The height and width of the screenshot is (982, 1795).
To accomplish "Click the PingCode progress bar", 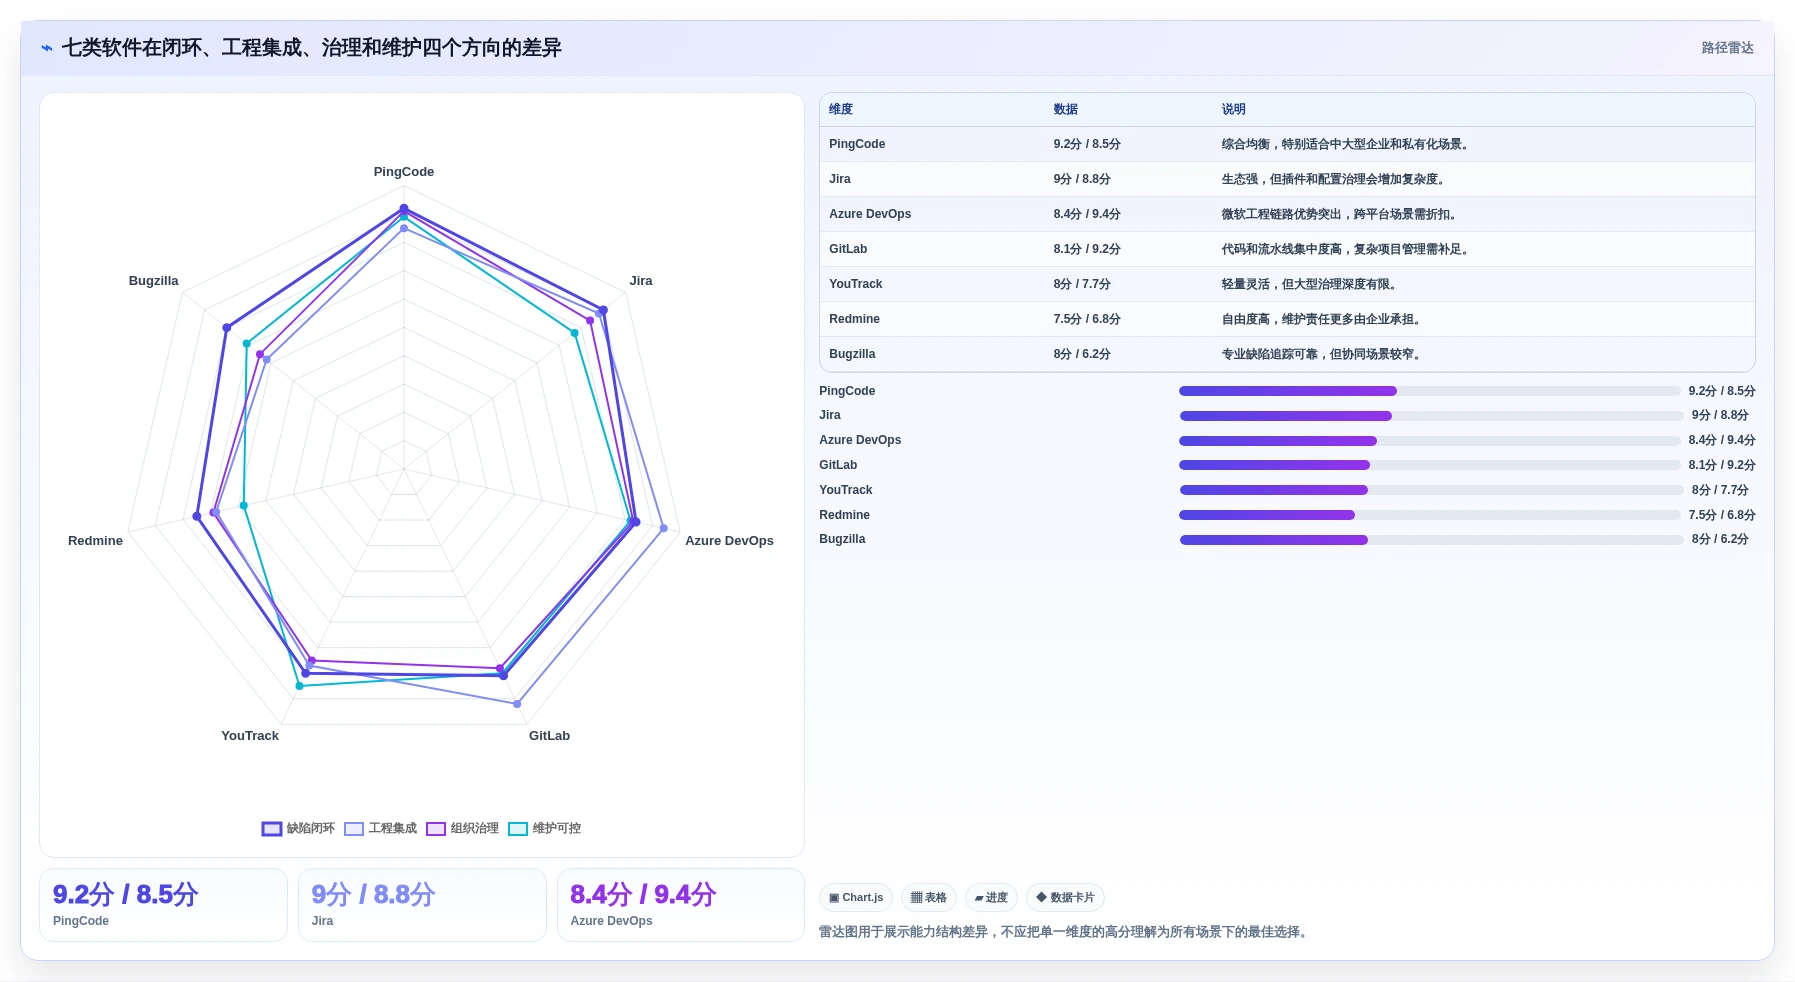I will [1430, 391].
